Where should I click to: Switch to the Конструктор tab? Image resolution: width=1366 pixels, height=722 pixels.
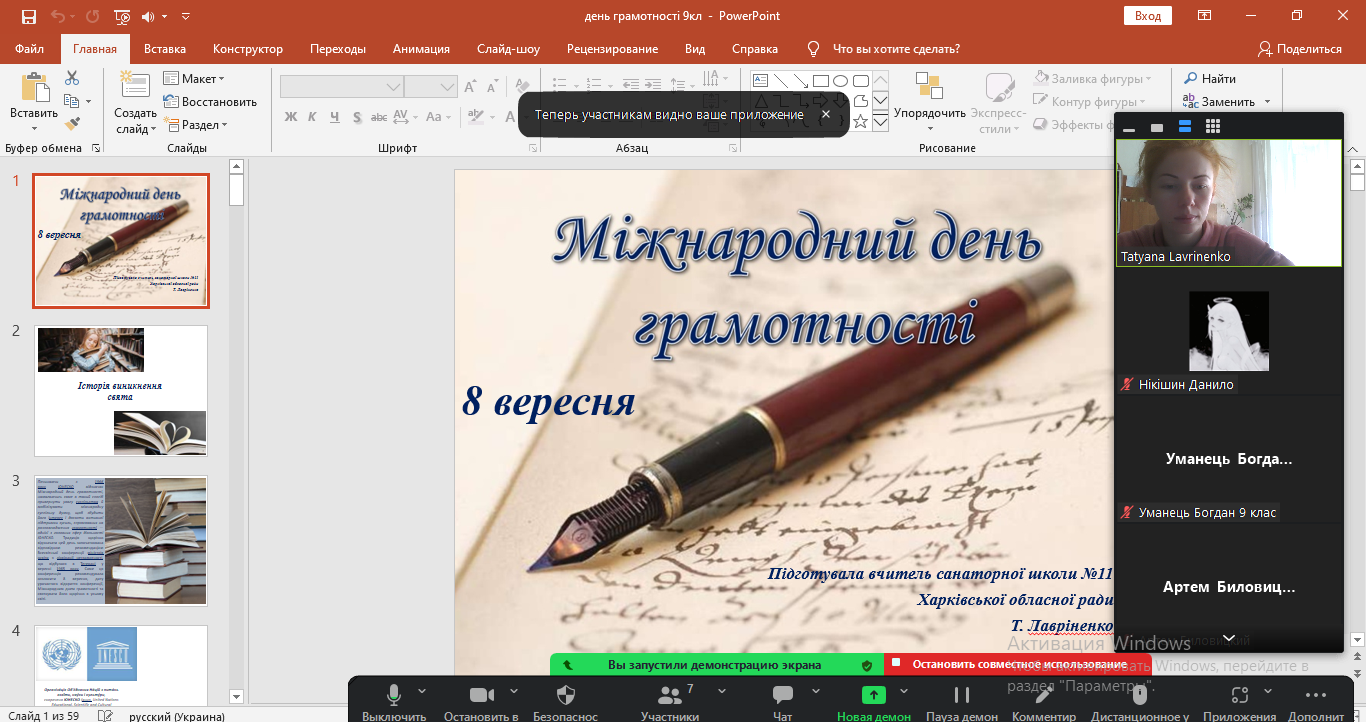248,49
